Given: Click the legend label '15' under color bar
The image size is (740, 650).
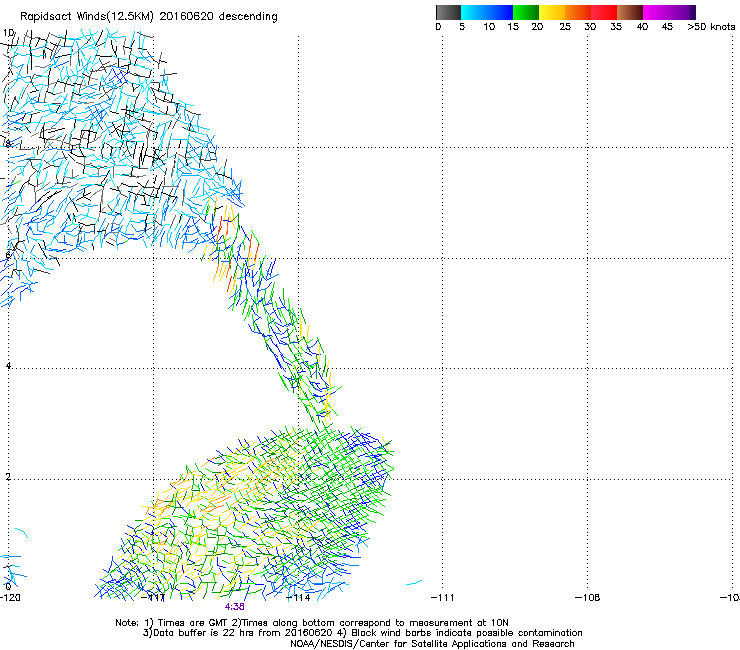Looking at the screenshot, I should 513,27.
